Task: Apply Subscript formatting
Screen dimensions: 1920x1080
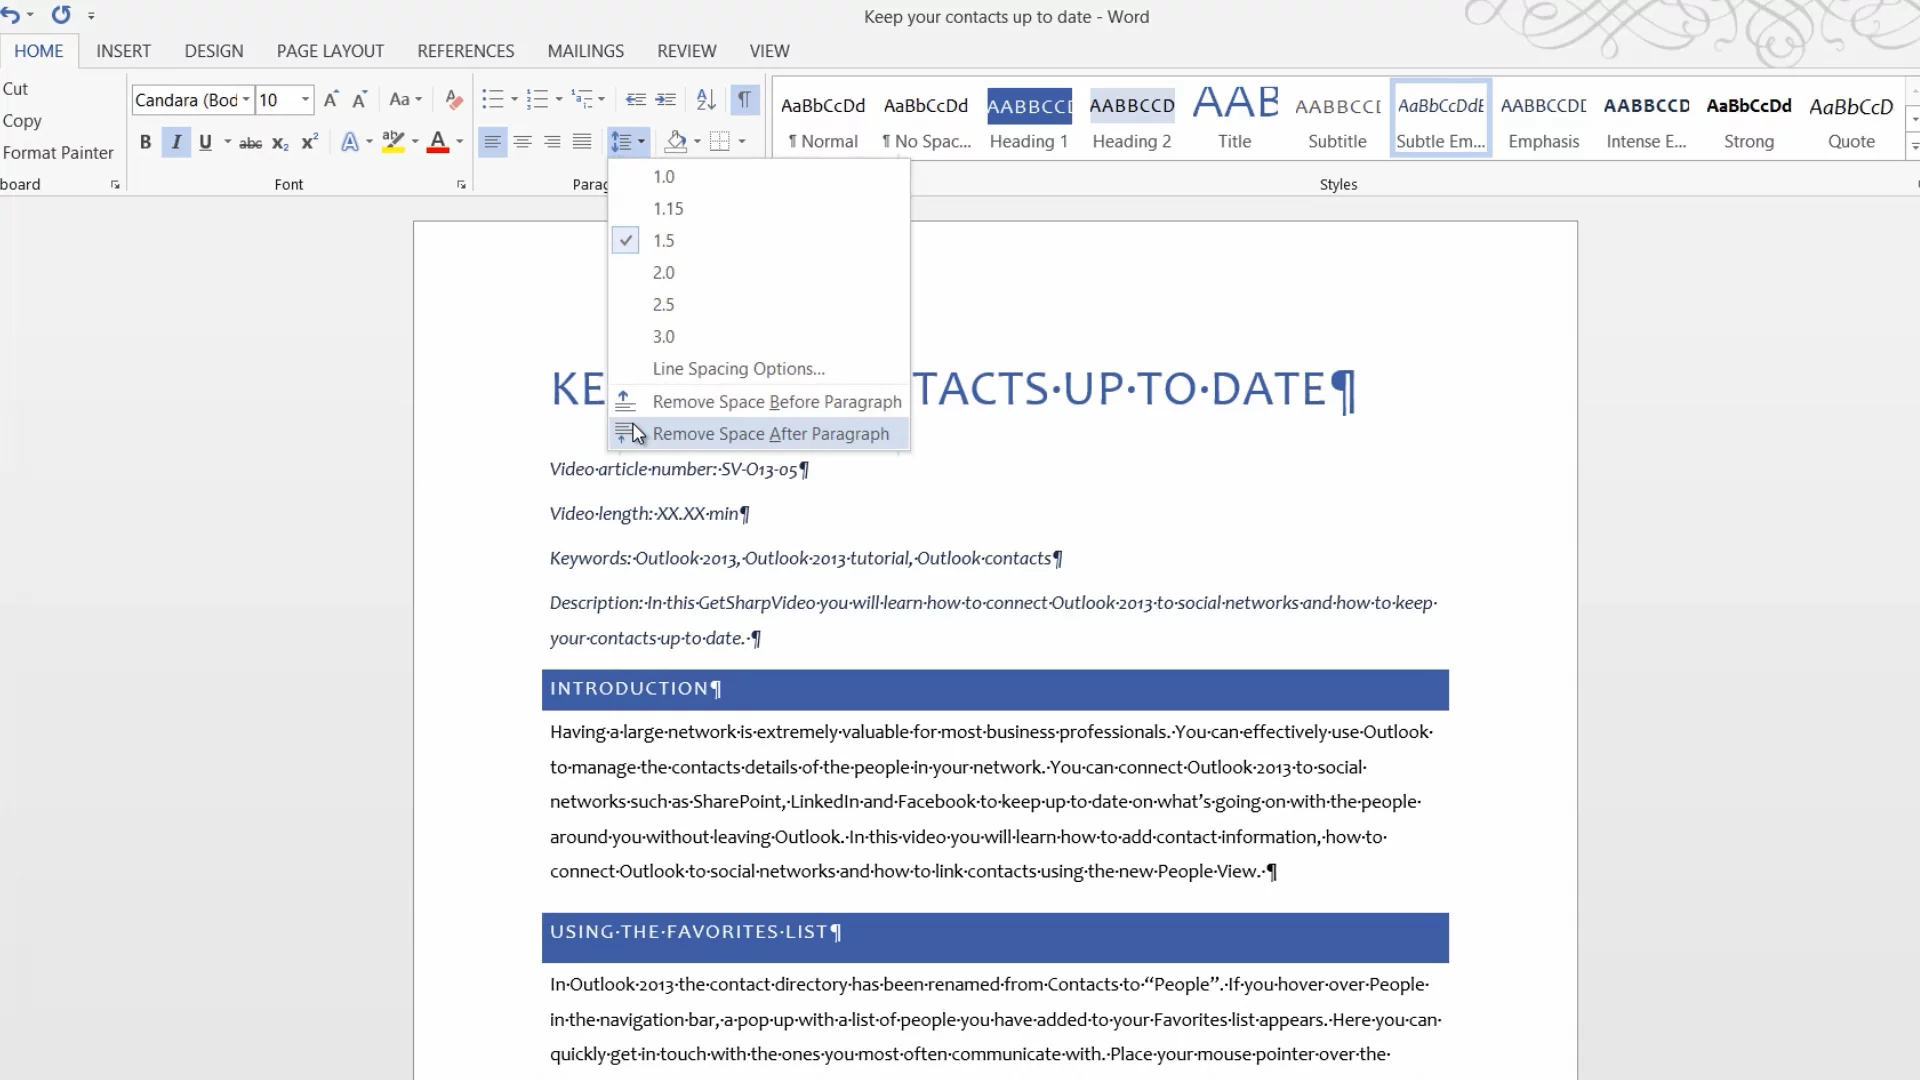Action: click(x=280, y=143)
